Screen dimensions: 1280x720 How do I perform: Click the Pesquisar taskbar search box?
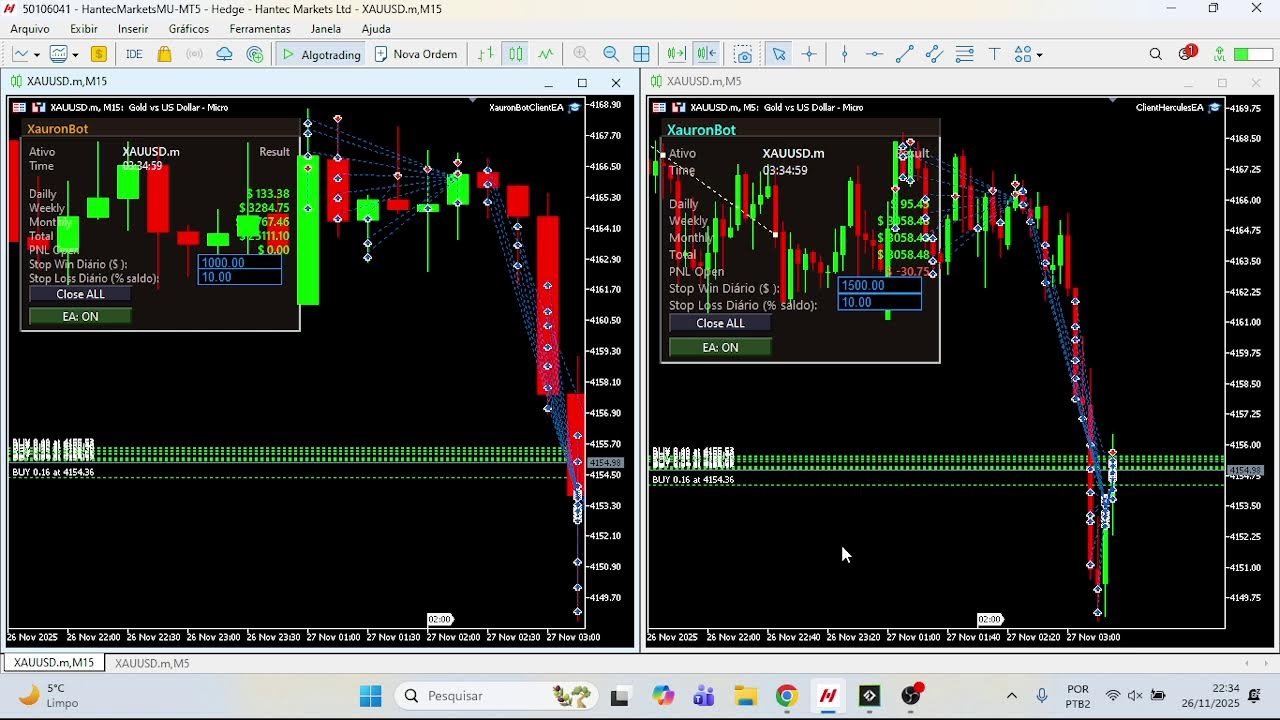tap(497, 696)
